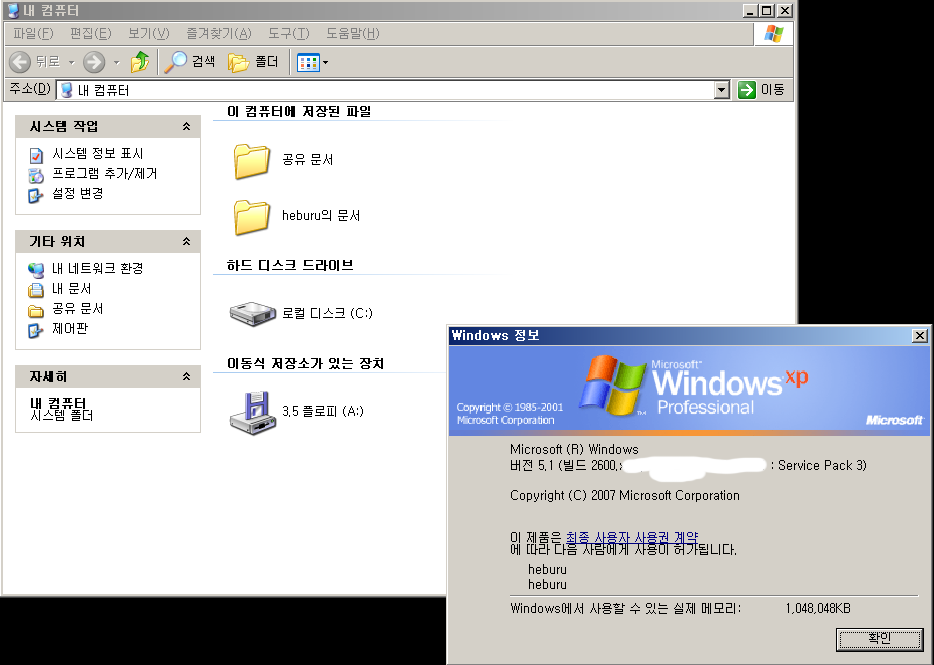Screen dimensions: 934x665
Task: Click the 제어판 icon in sidebar
Action: click(36, 330)
